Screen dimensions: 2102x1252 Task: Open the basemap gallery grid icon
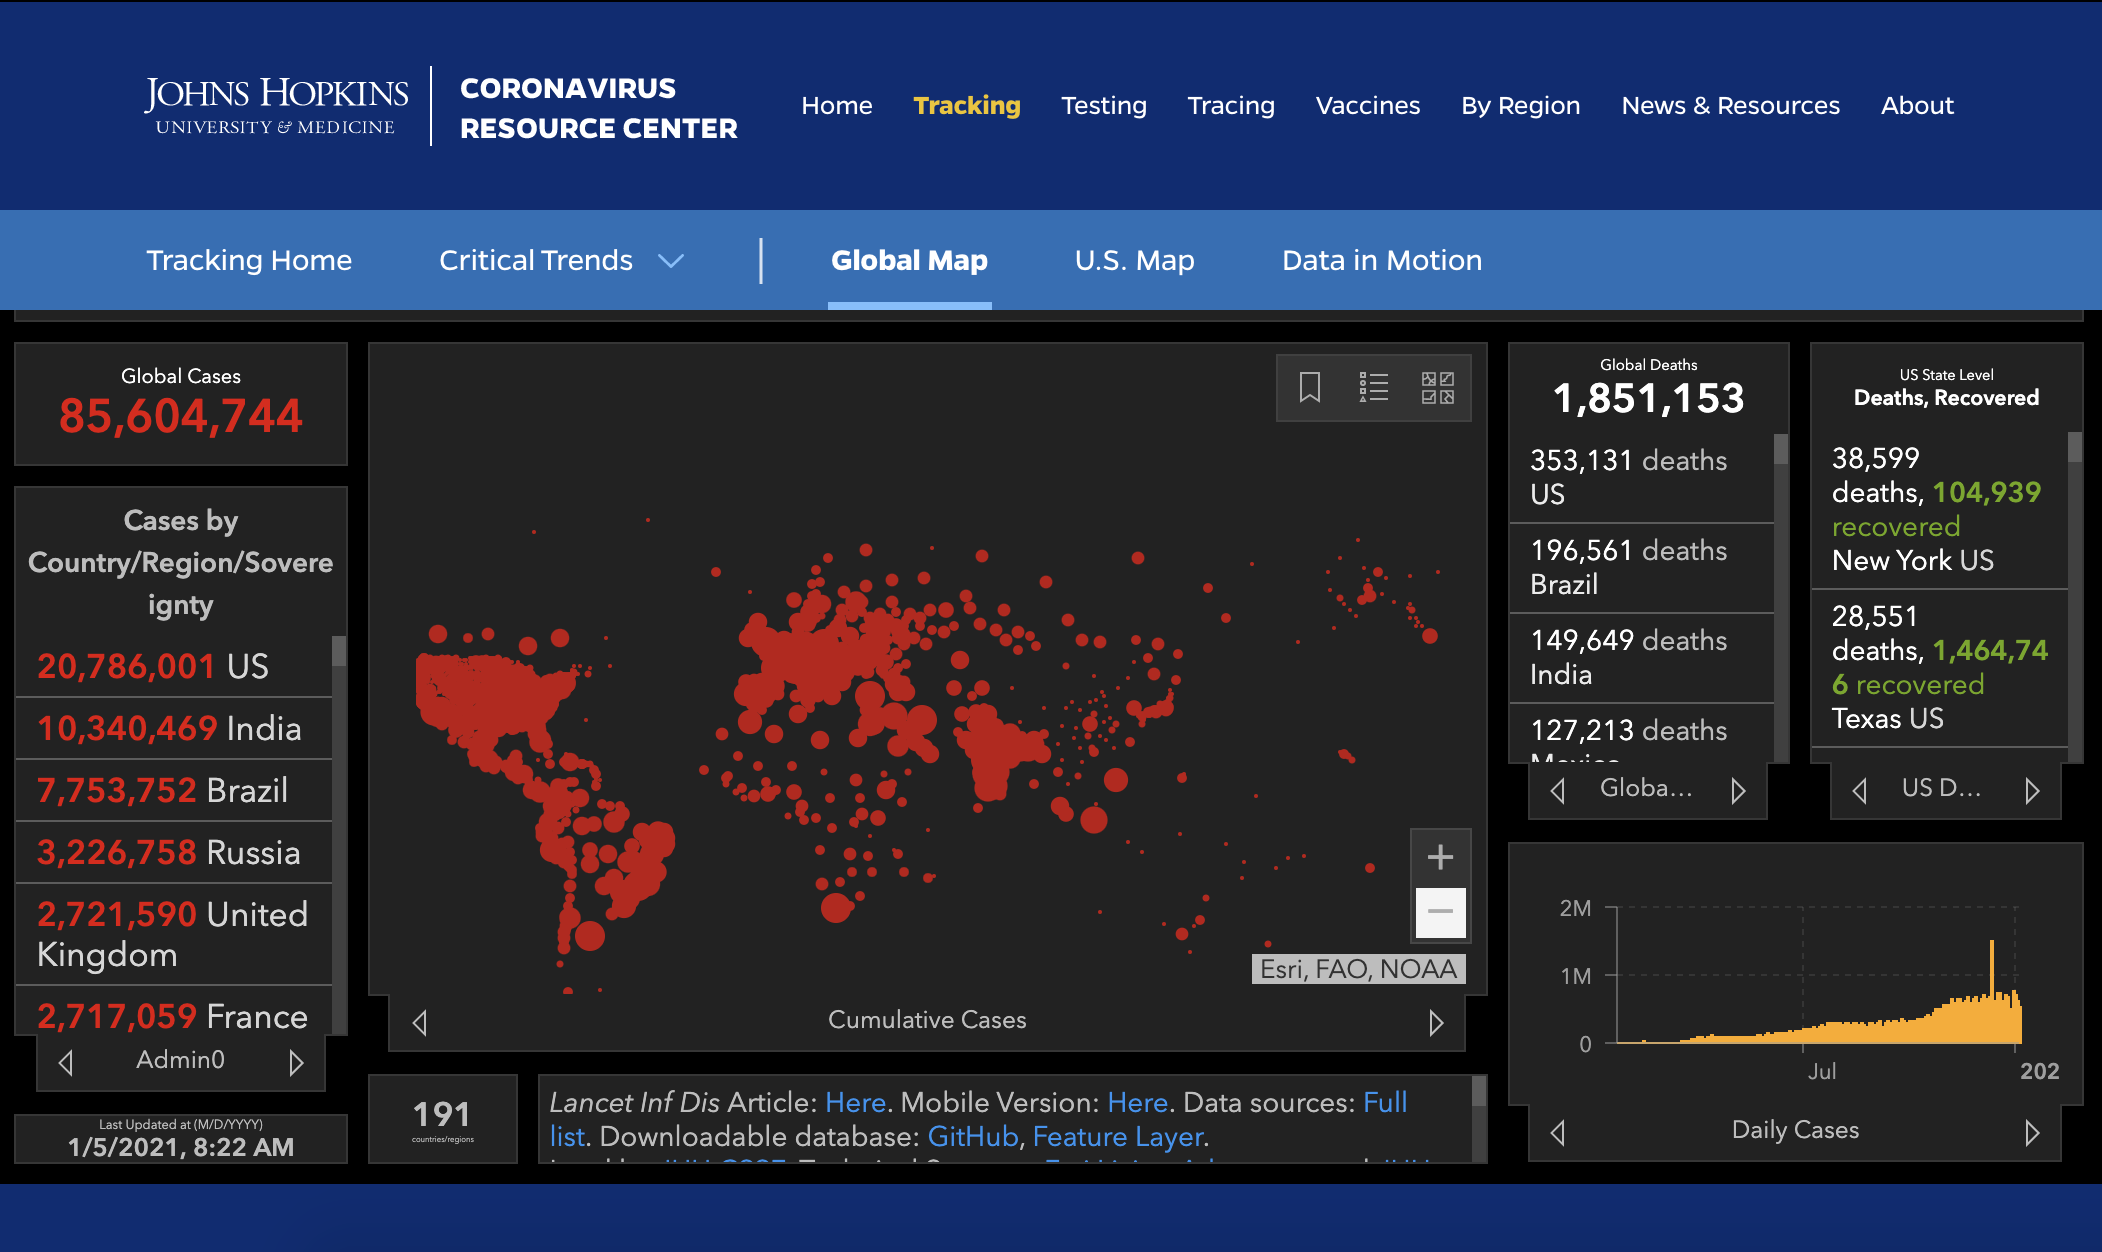point(1437,387)
